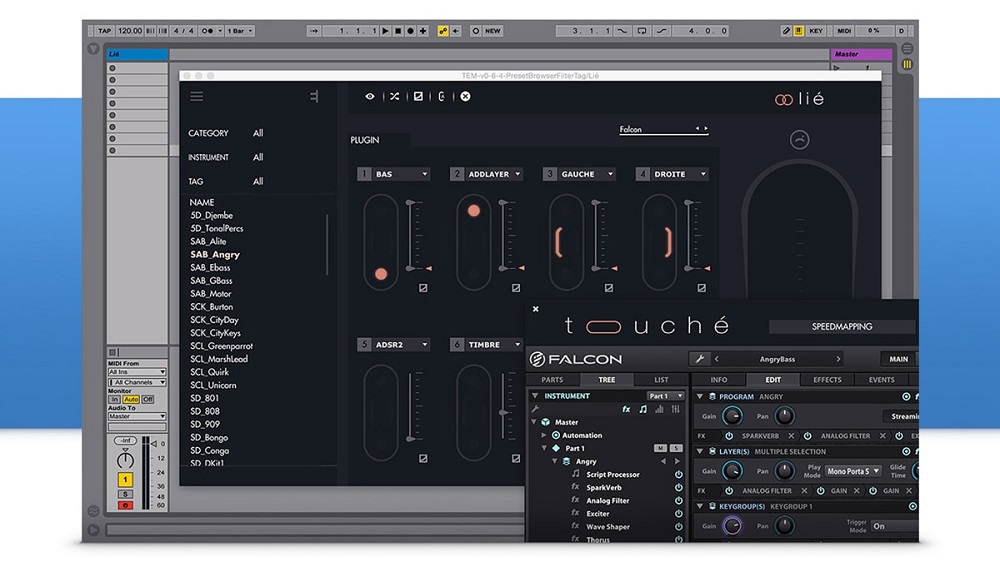Click the music note icon in Falcon tree toolbar
Viewport: 1000px width, 562px height.
coord(643,409)
